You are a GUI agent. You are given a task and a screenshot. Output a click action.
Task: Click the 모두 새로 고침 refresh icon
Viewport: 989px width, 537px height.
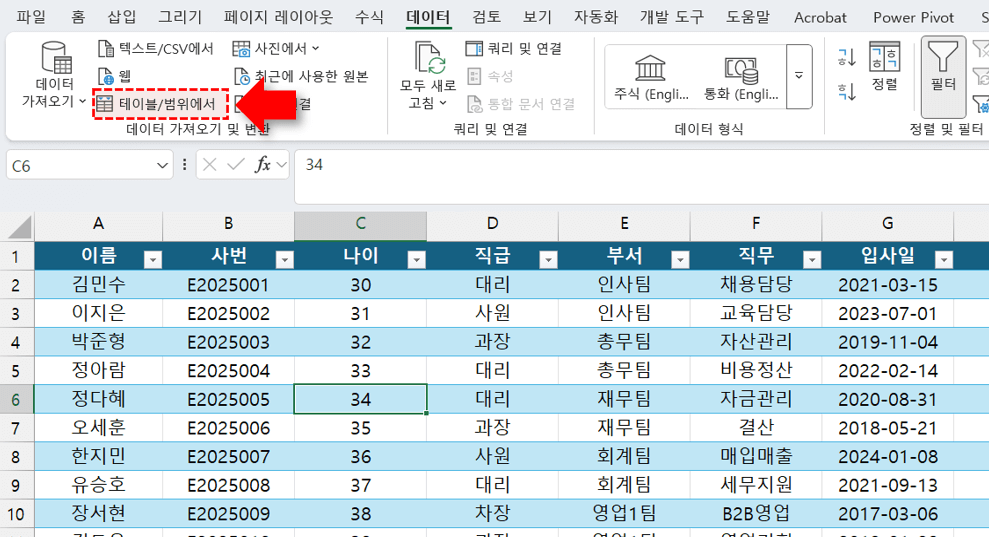[430, 62]
